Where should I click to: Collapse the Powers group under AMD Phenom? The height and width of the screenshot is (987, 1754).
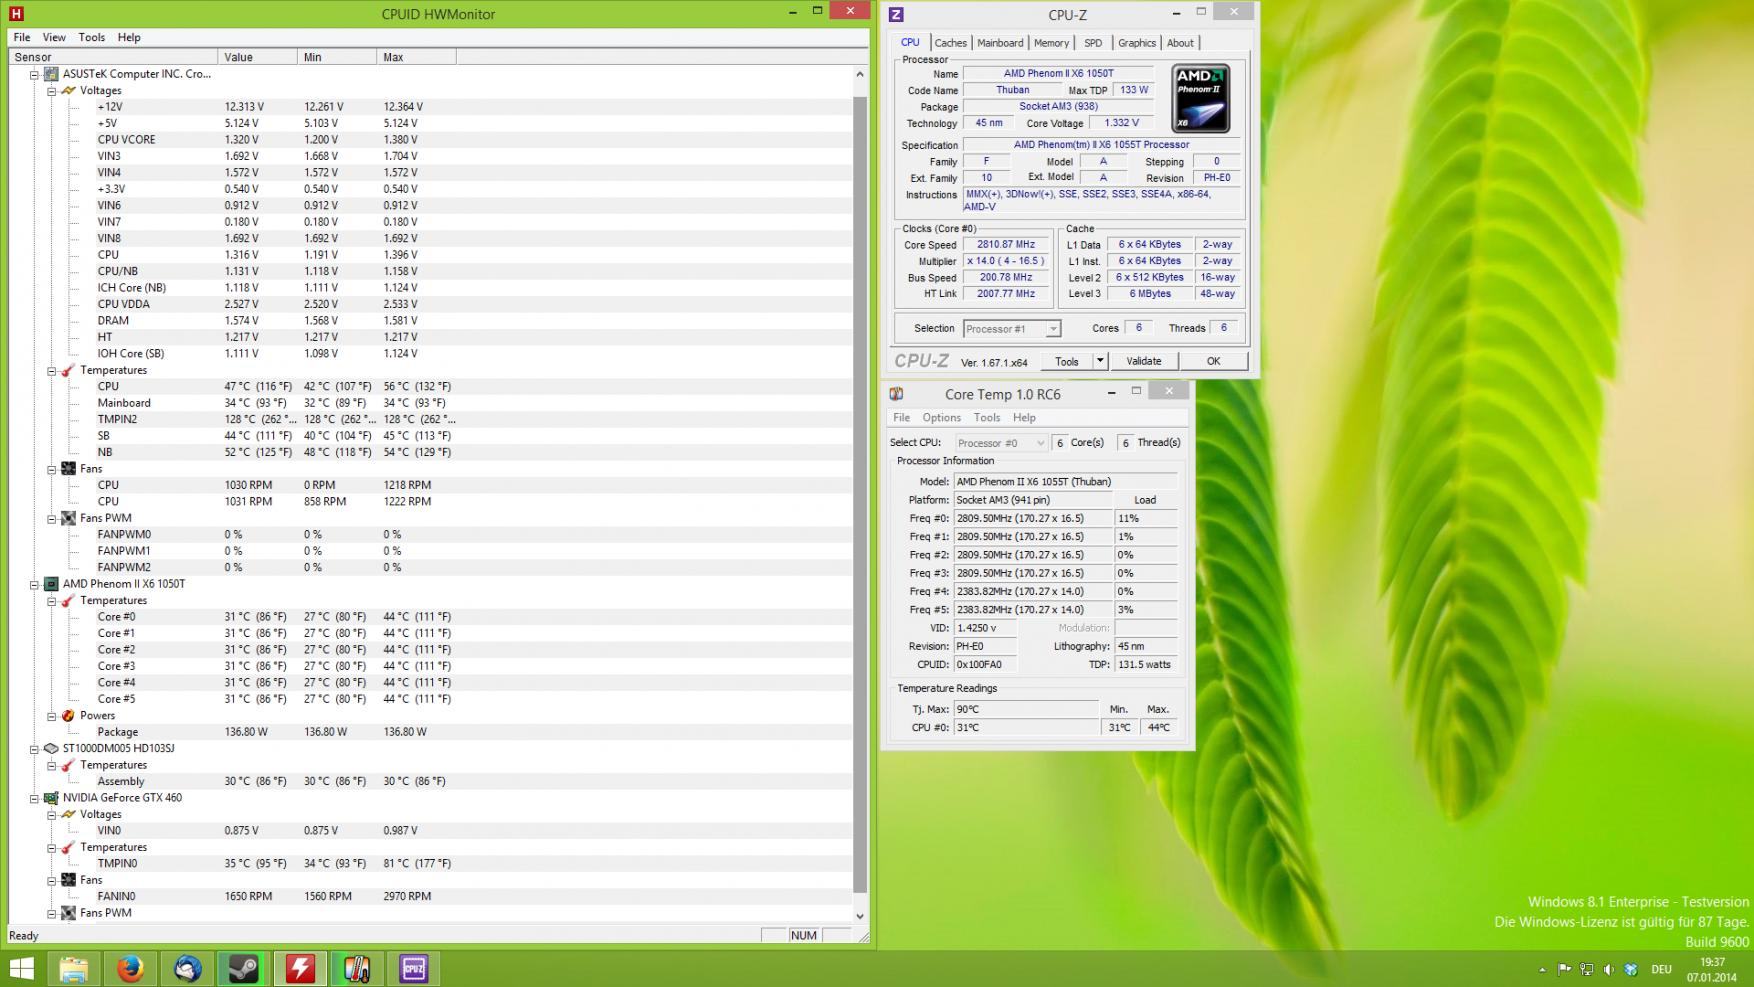51,716
